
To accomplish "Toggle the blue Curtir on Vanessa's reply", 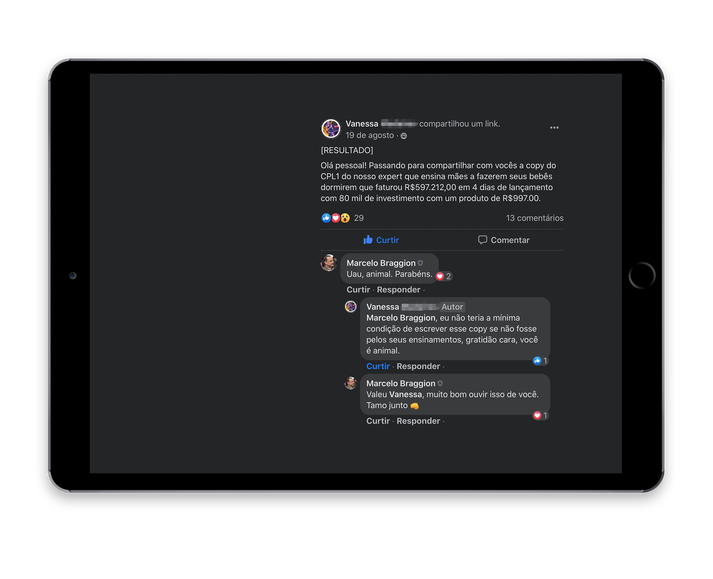I will point(377,366).
